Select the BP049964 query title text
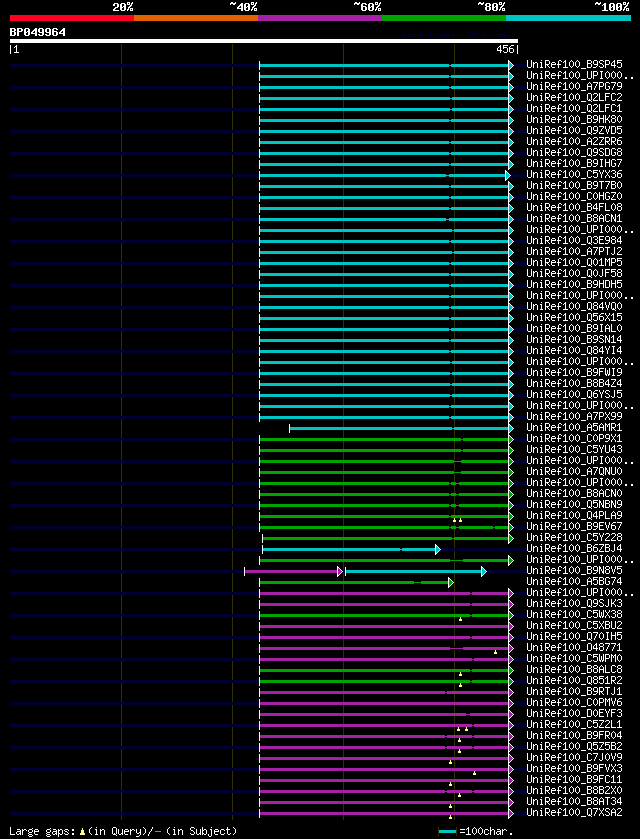Image resolution: width=640 pixels, height=839 pixels. (x=37, y=32)
